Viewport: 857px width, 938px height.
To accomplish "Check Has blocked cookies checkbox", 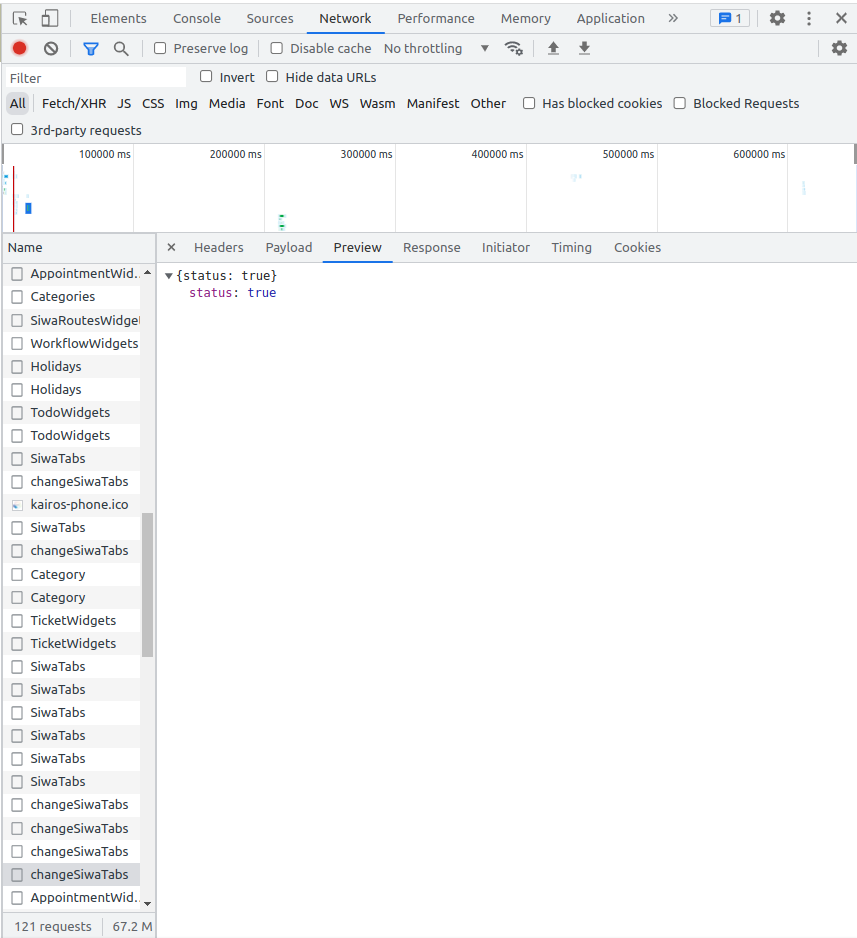I will point(529,103).
